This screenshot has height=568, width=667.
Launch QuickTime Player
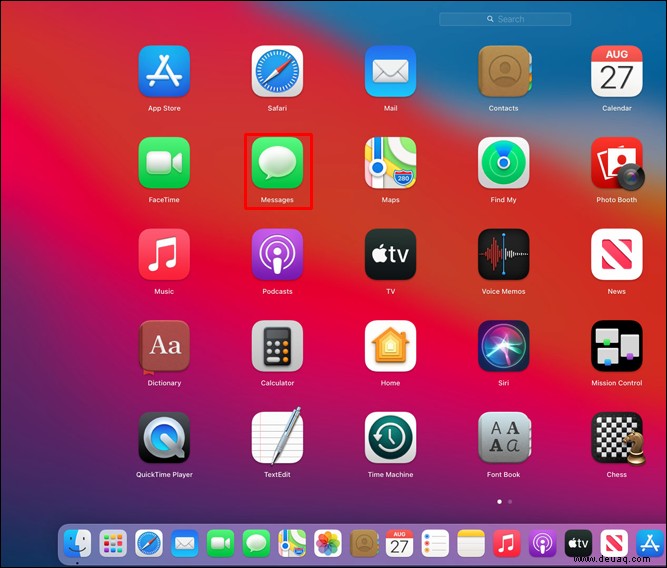point(164,438)
